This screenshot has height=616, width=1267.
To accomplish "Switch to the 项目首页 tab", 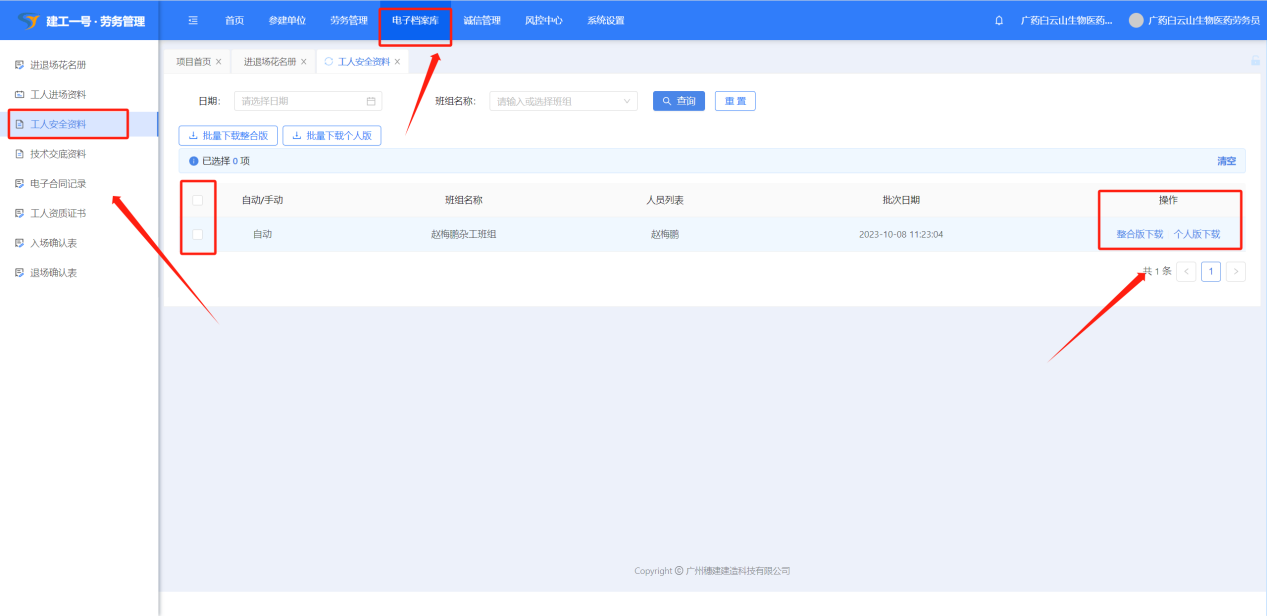I will click(x=193, y=62).
